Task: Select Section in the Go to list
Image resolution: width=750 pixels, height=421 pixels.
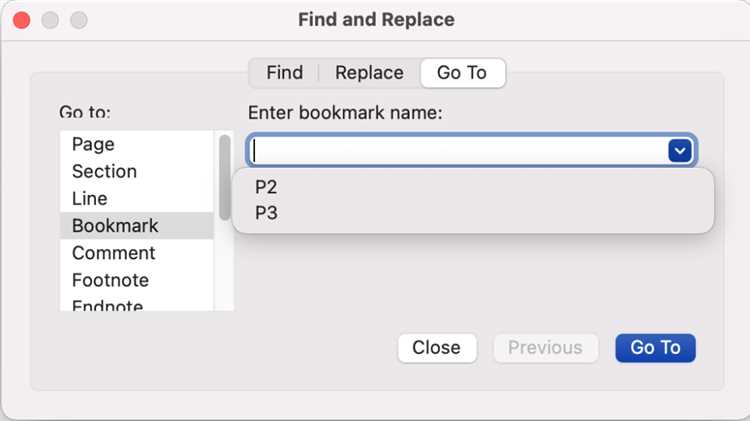Action: click(104, 172)
